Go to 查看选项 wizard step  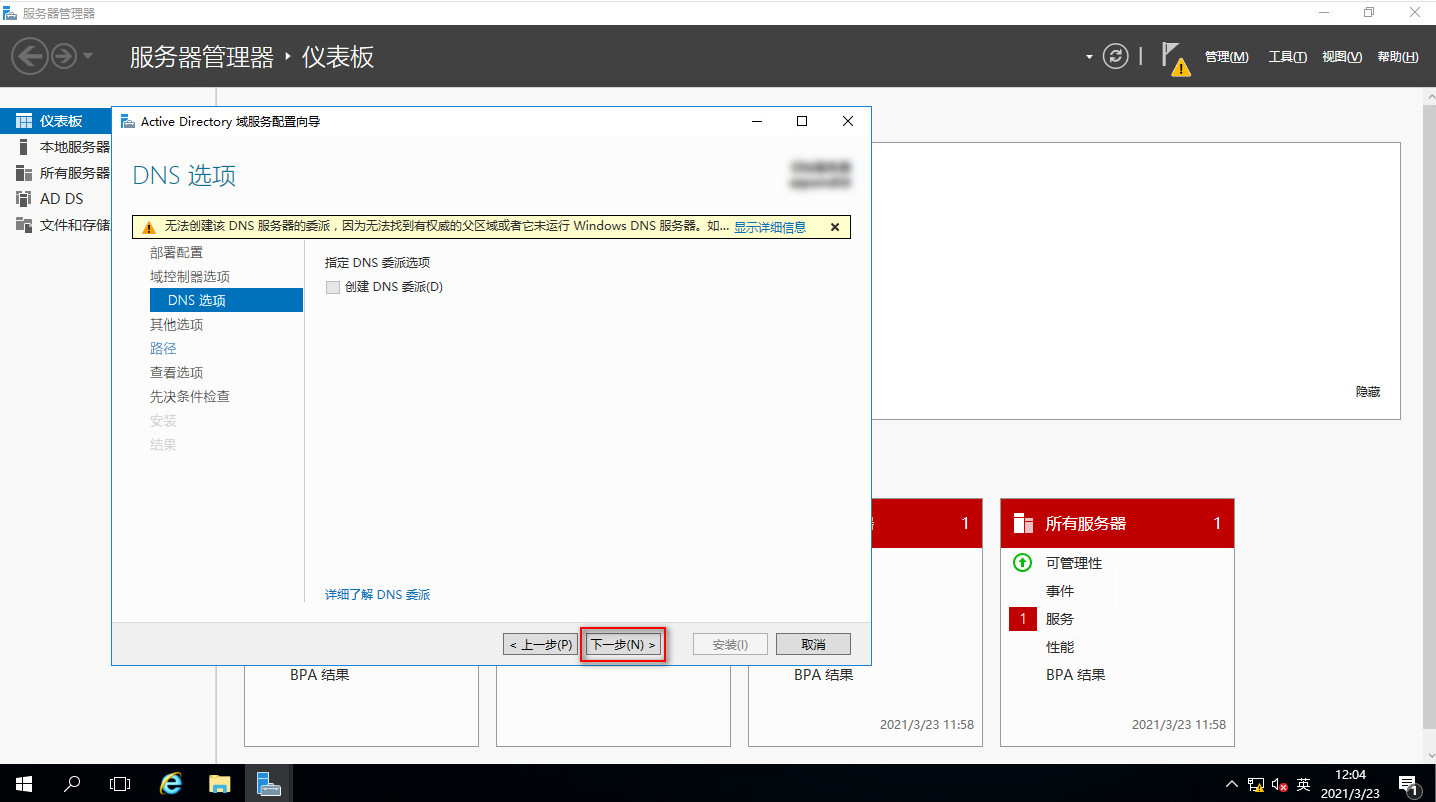176,372
